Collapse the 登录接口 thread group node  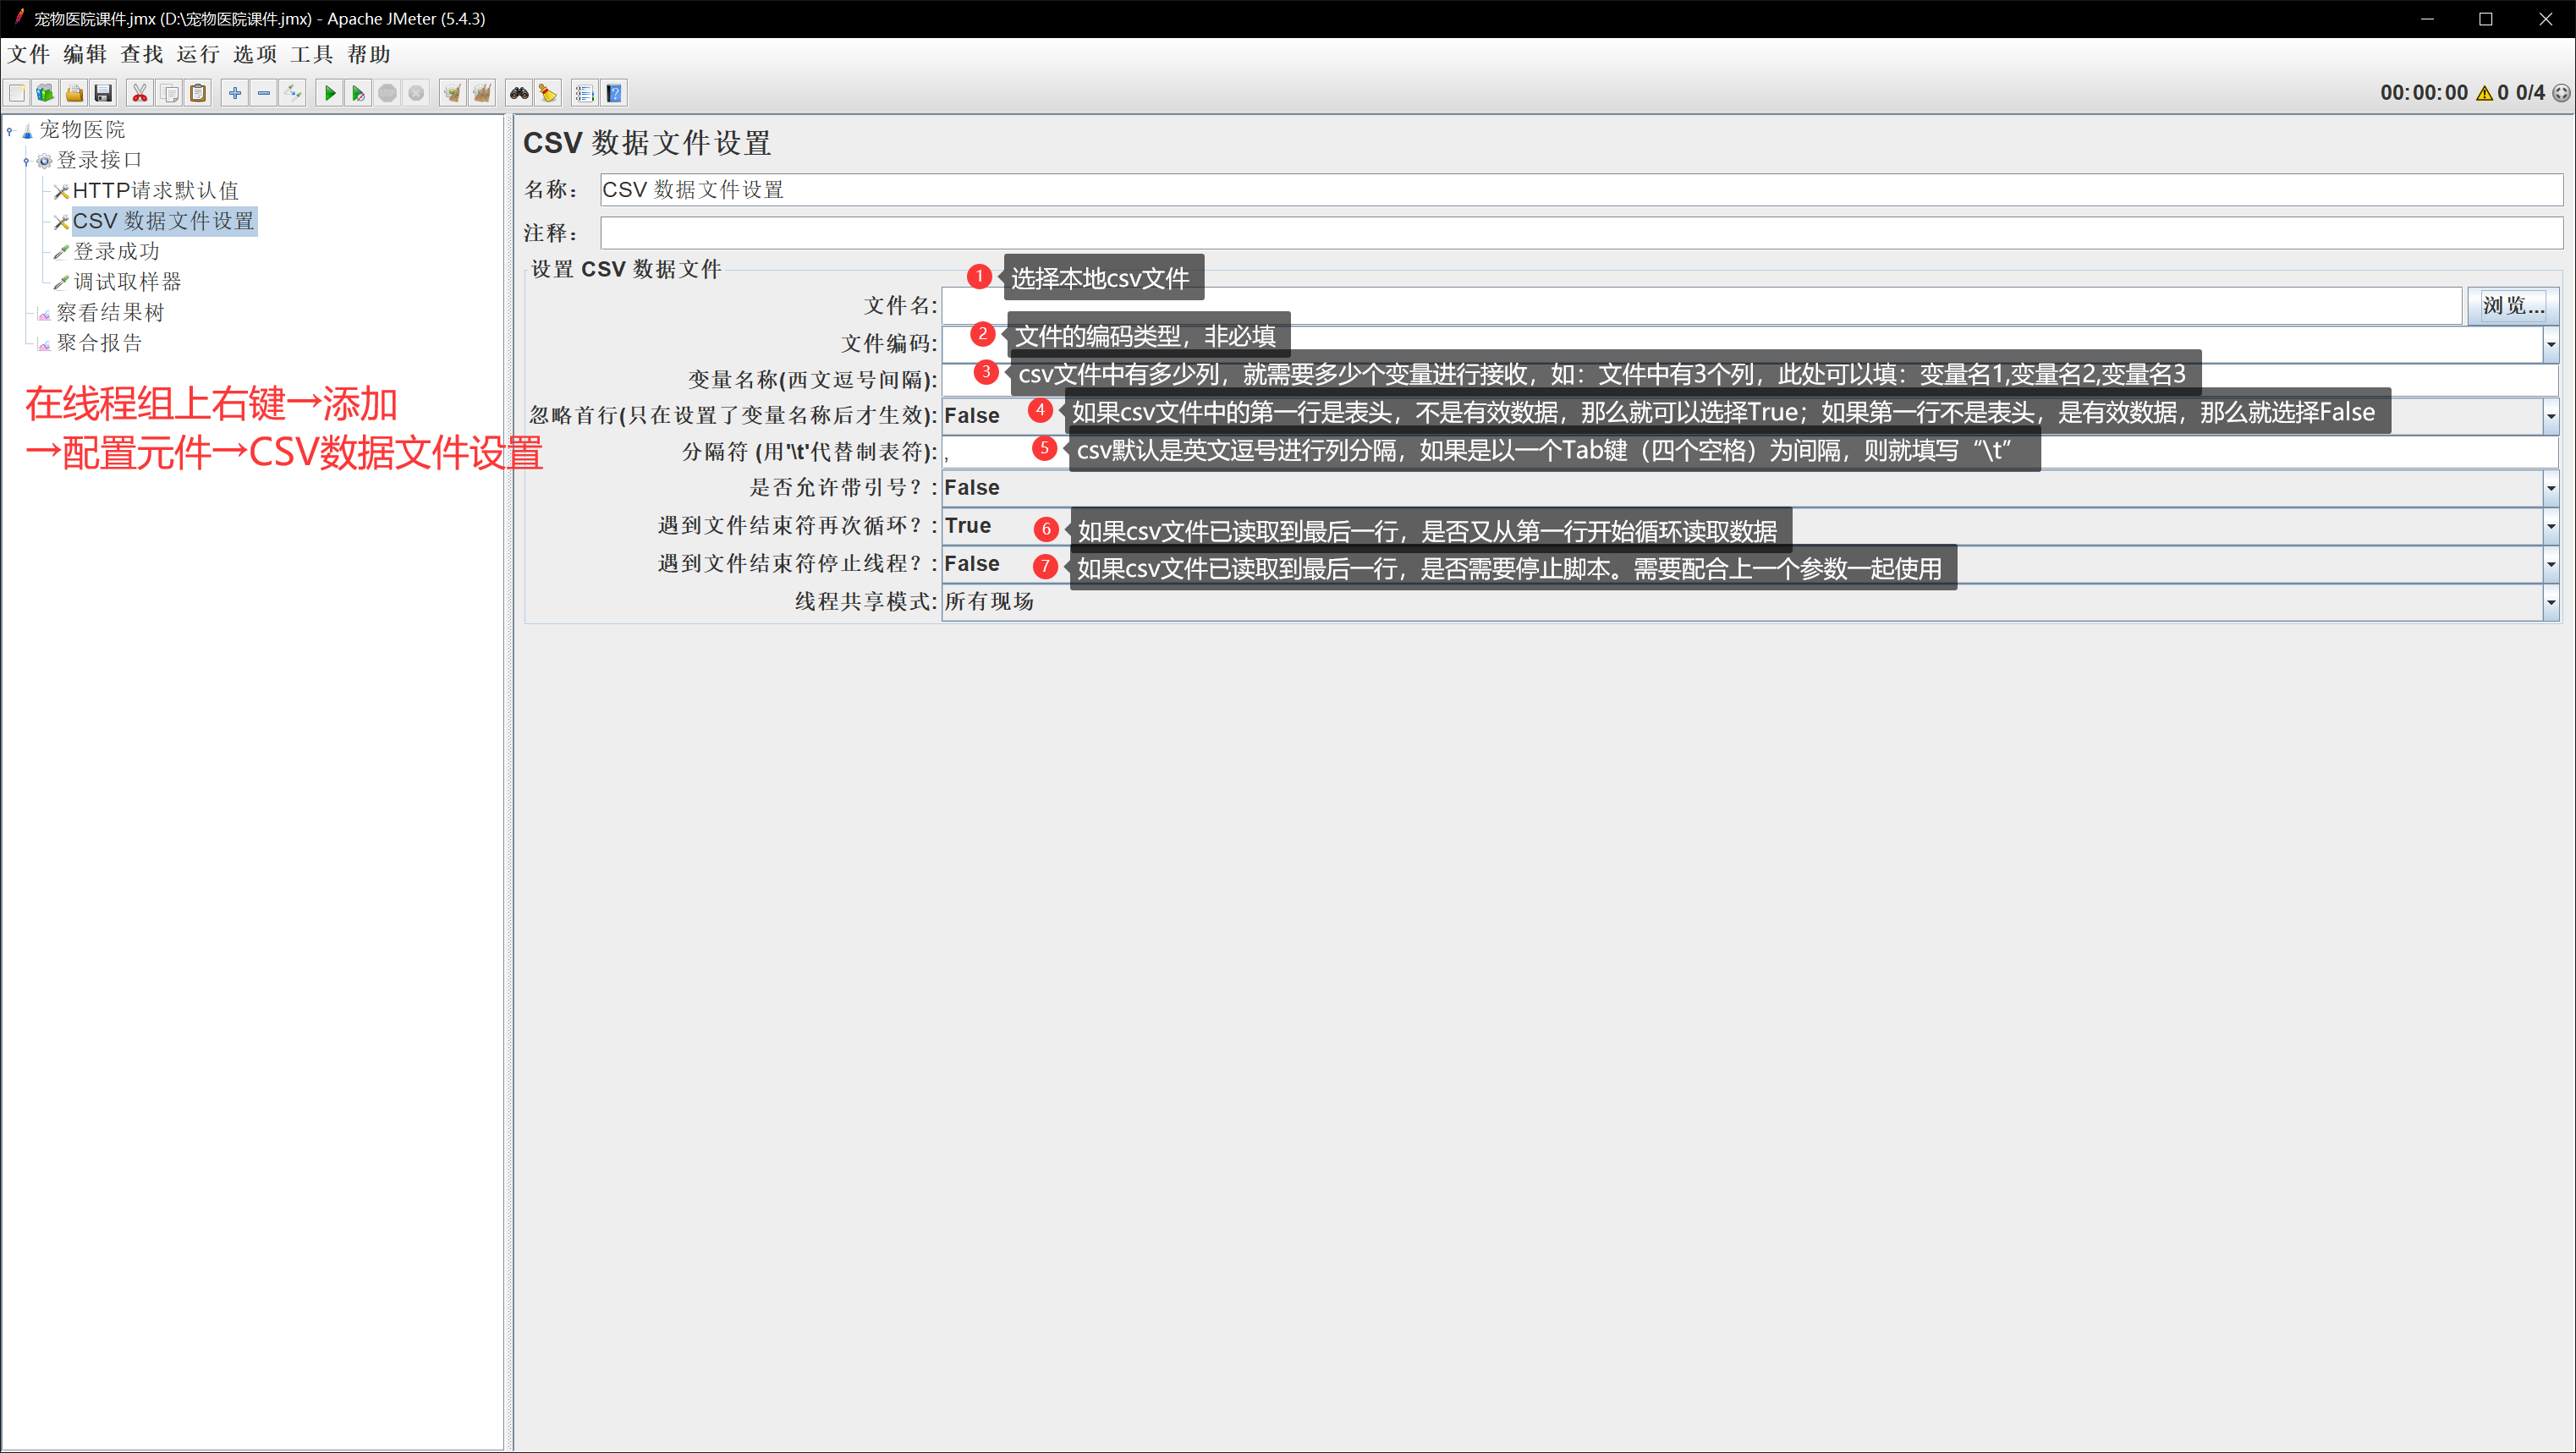[26, 161]
